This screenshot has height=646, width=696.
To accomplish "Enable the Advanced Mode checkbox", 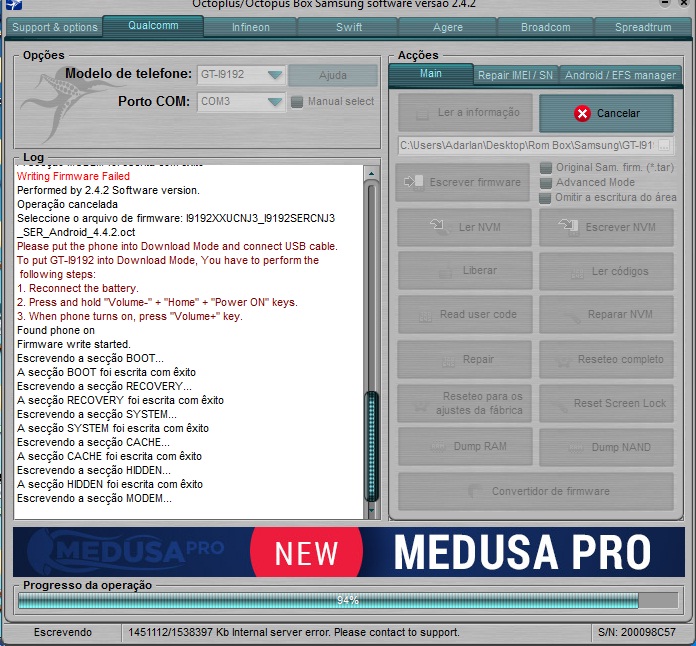I will 546,182.
